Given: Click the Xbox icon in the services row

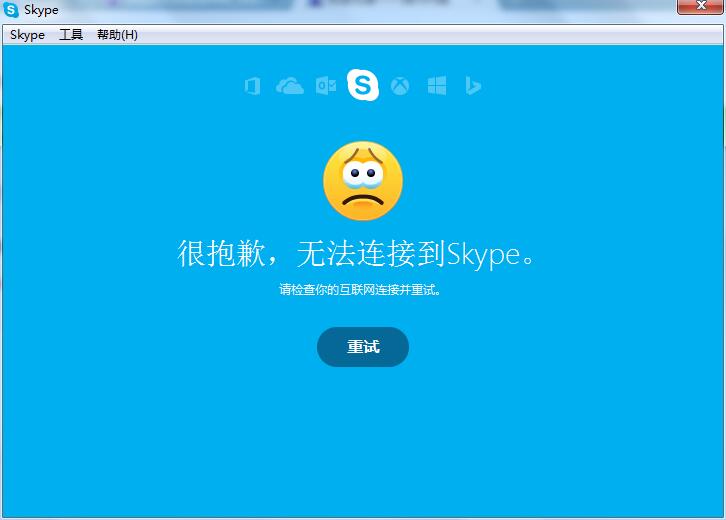Looking at the screenshot, I should click(400, 86).
